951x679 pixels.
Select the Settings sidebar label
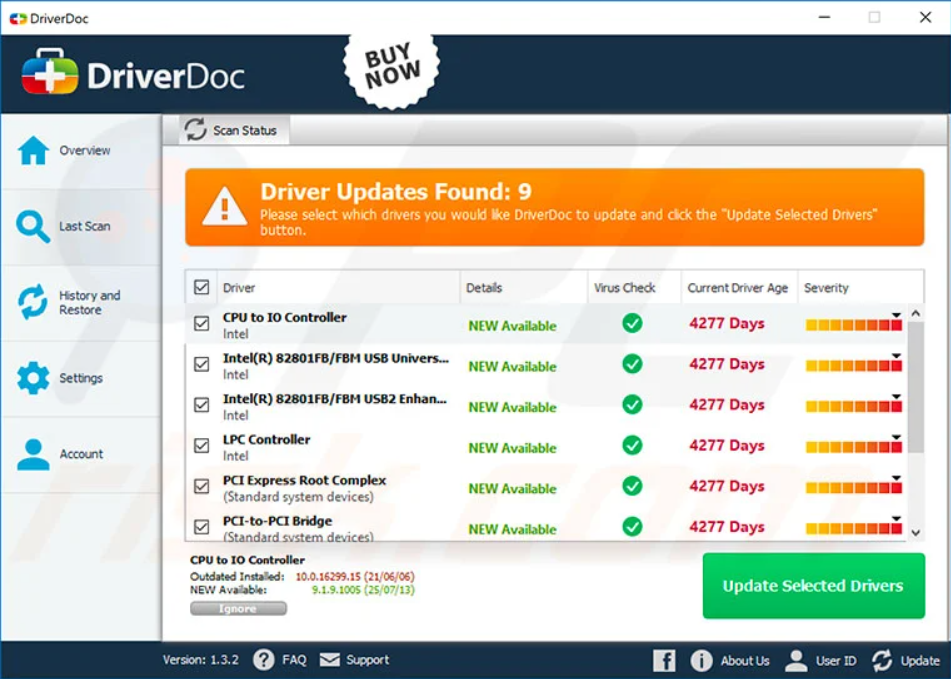(81, 378)
